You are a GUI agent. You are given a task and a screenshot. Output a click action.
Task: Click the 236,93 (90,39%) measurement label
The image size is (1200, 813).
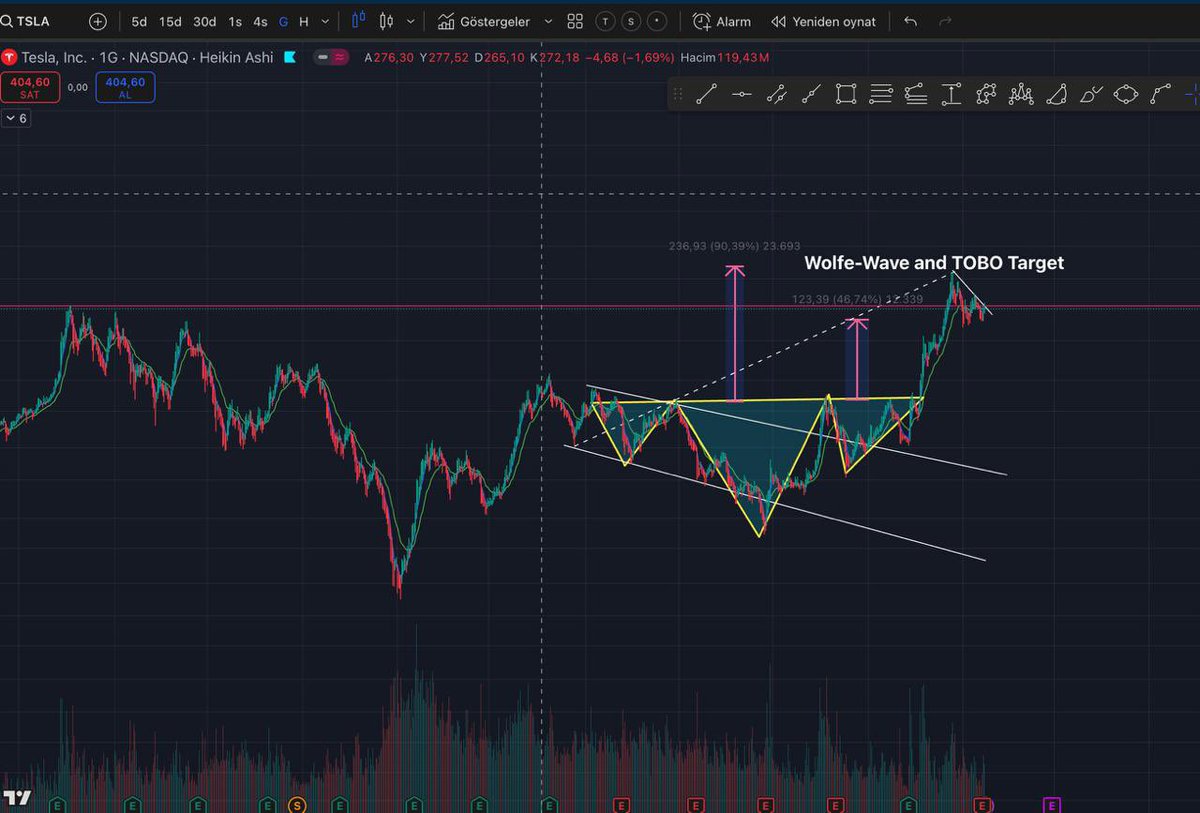pos(735,246)
